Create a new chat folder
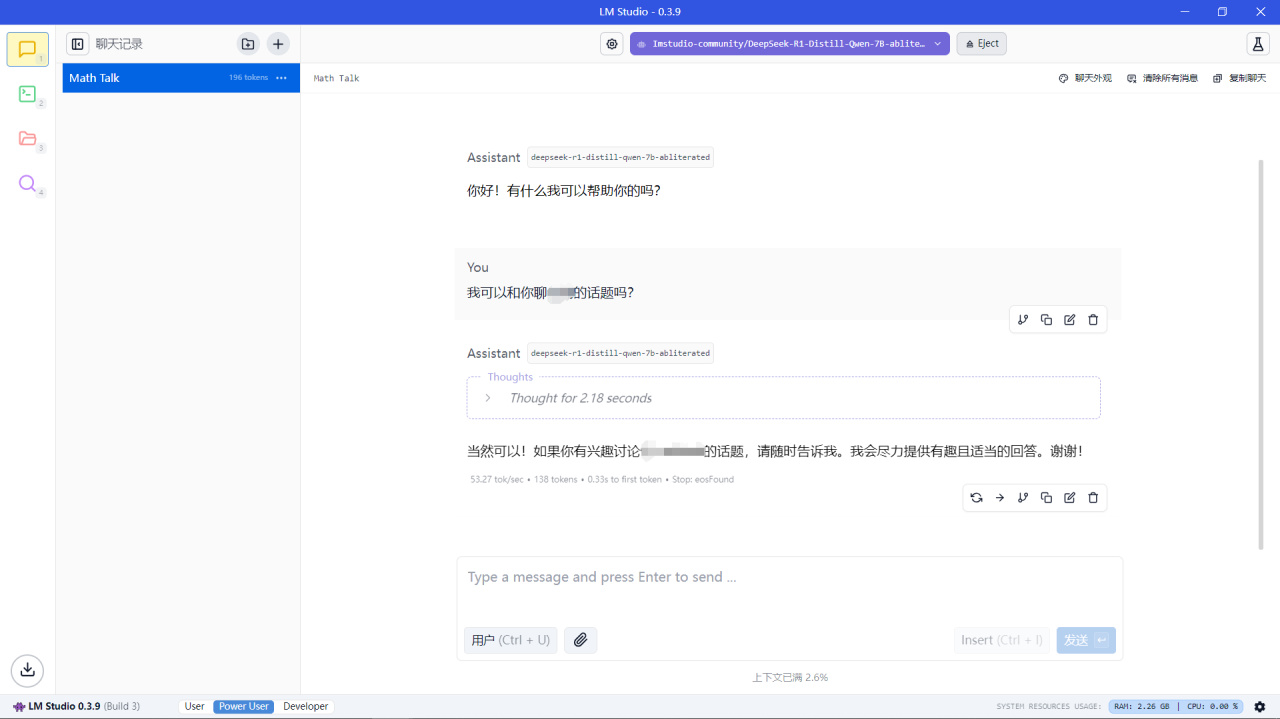The width and height of the screenshot is (1280, 719). pyautogui.click(x=248, y=44)
